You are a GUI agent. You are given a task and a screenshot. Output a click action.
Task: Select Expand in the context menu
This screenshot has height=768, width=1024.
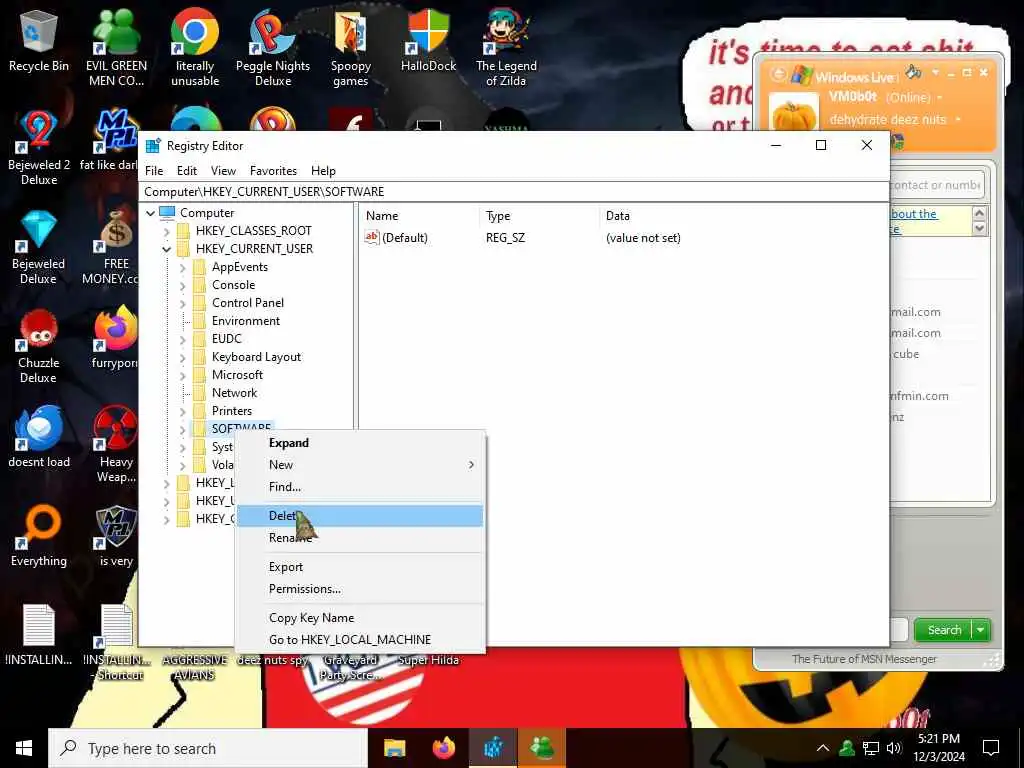tap(360, 443)
